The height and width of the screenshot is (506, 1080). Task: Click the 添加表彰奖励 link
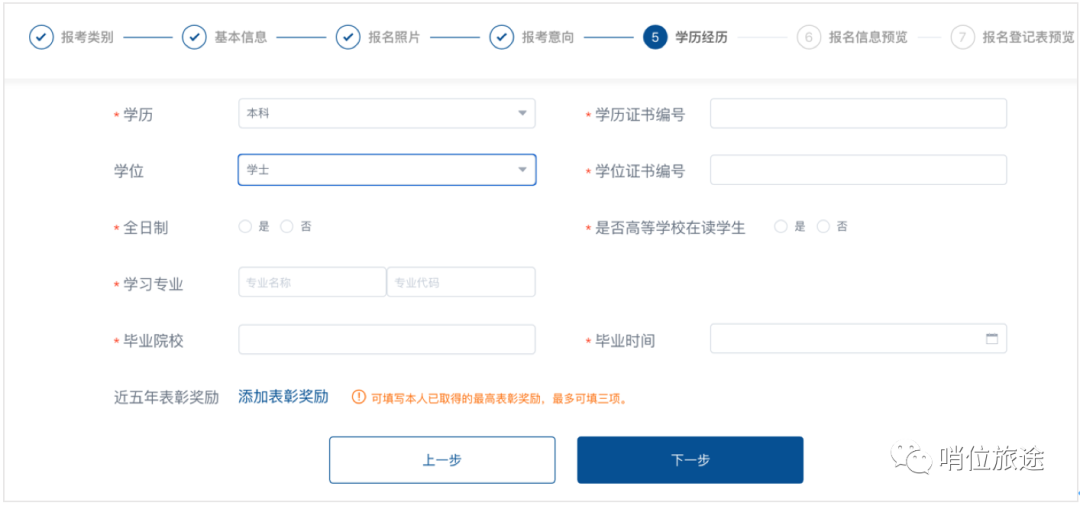pos(283,397)
